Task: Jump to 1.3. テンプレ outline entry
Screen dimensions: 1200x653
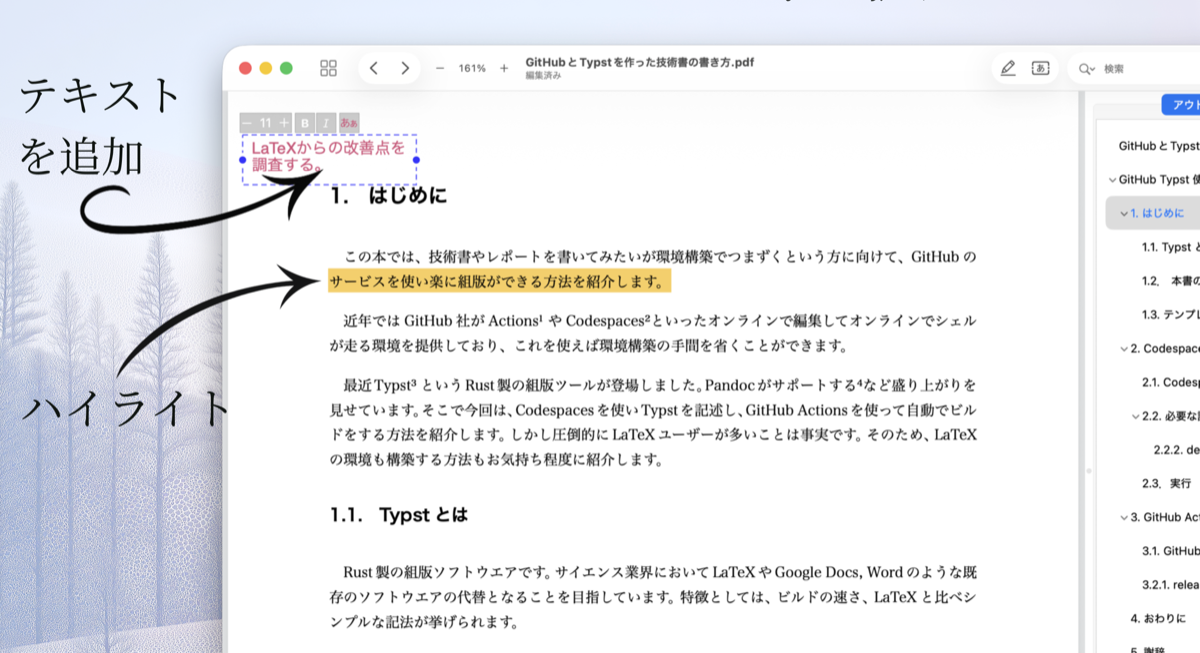Action: 1170,315
